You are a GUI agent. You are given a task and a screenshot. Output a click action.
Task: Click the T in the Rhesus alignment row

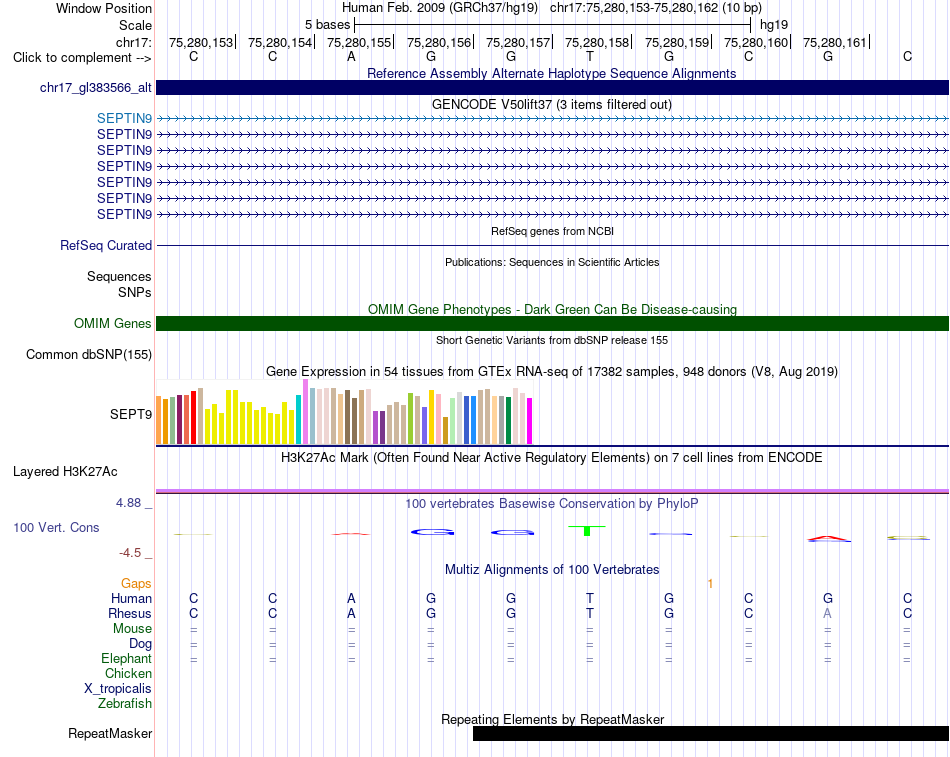pyautogui.click(x=590, y=613)
